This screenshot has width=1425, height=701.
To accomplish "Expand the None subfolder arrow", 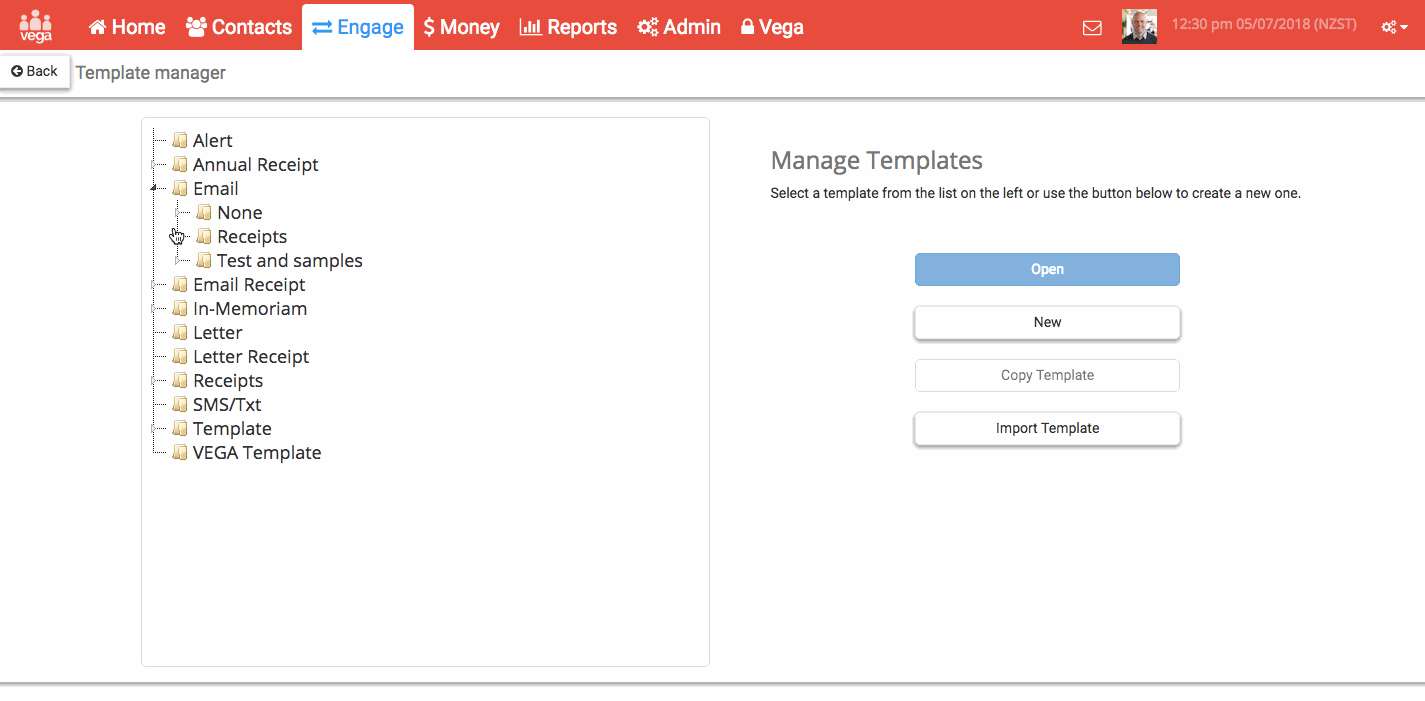I will pyautogui.click(x=178, y=212).
